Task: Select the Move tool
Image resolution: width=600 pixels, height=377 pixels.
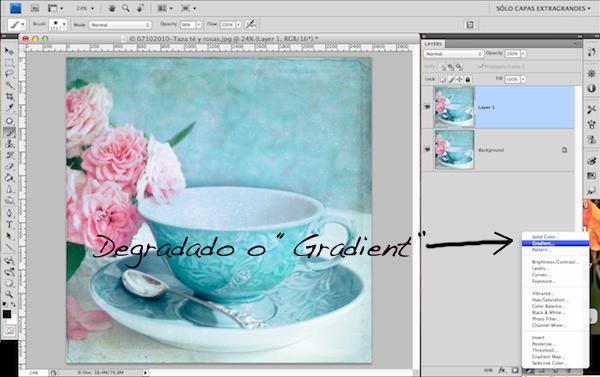Action: (x=9, y=51)
